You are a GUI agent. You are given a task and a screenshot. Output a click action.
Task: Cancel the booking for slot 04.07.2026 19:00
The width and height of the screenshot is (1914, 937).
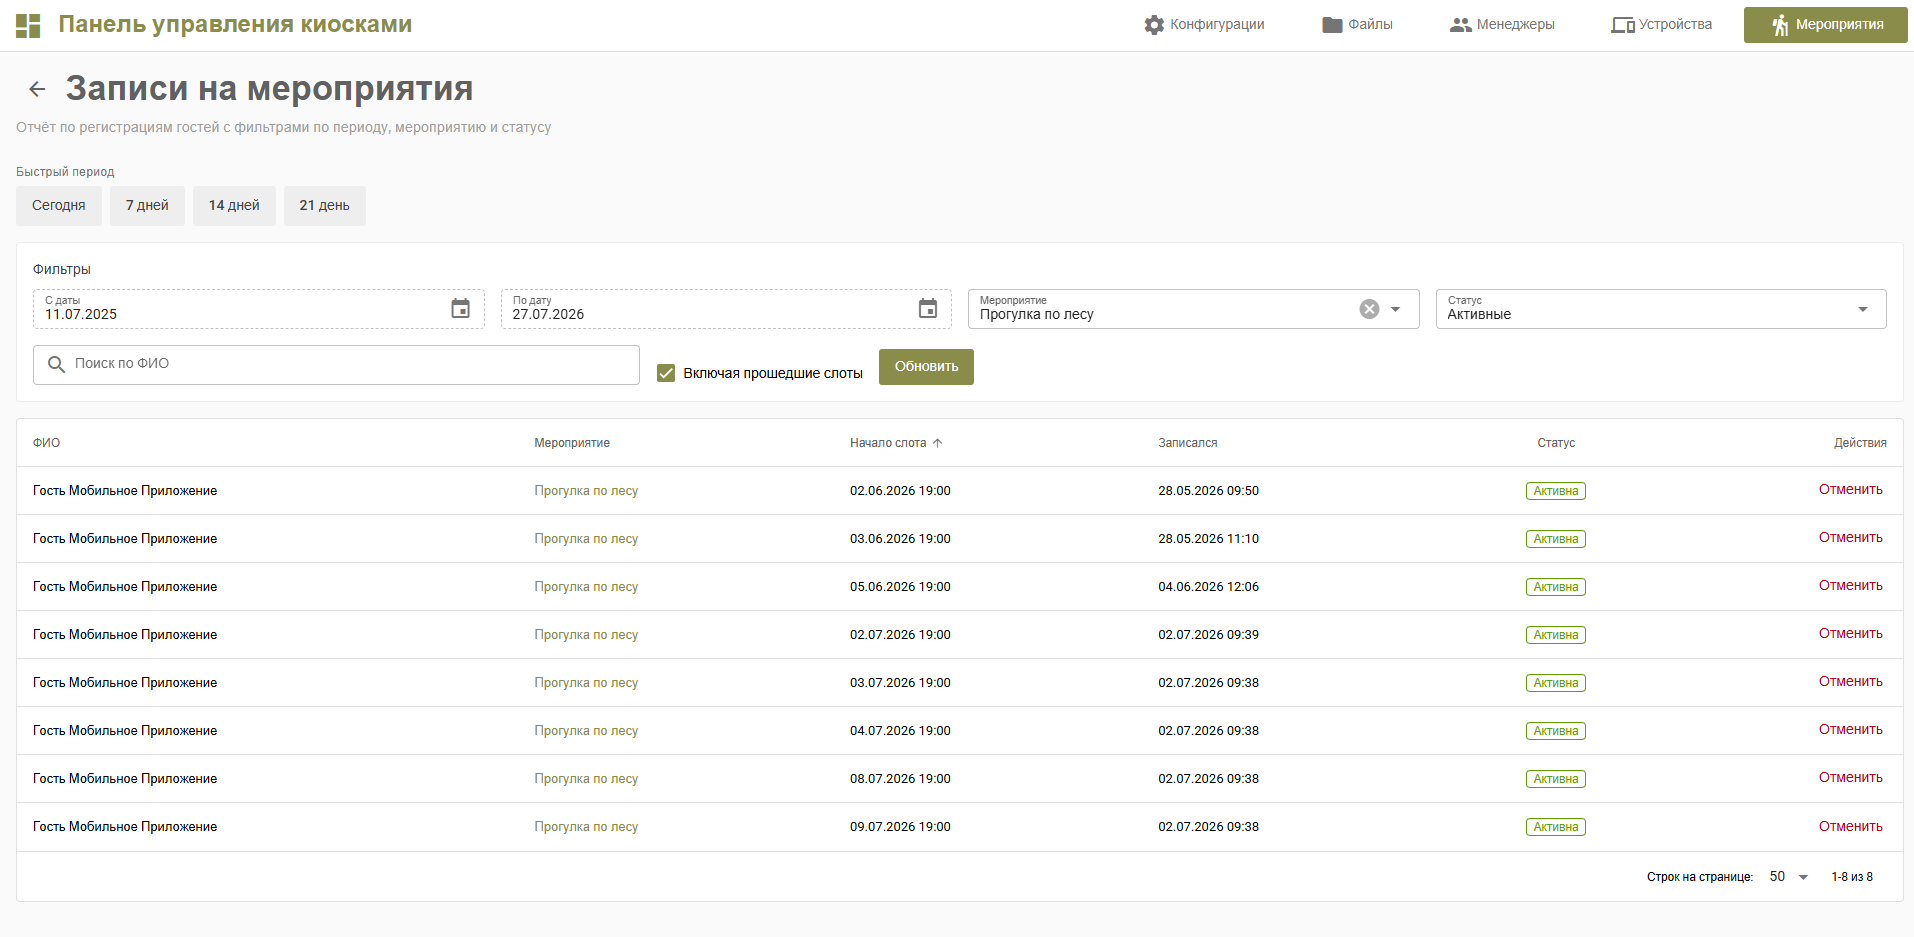[x=1851, y=730]
